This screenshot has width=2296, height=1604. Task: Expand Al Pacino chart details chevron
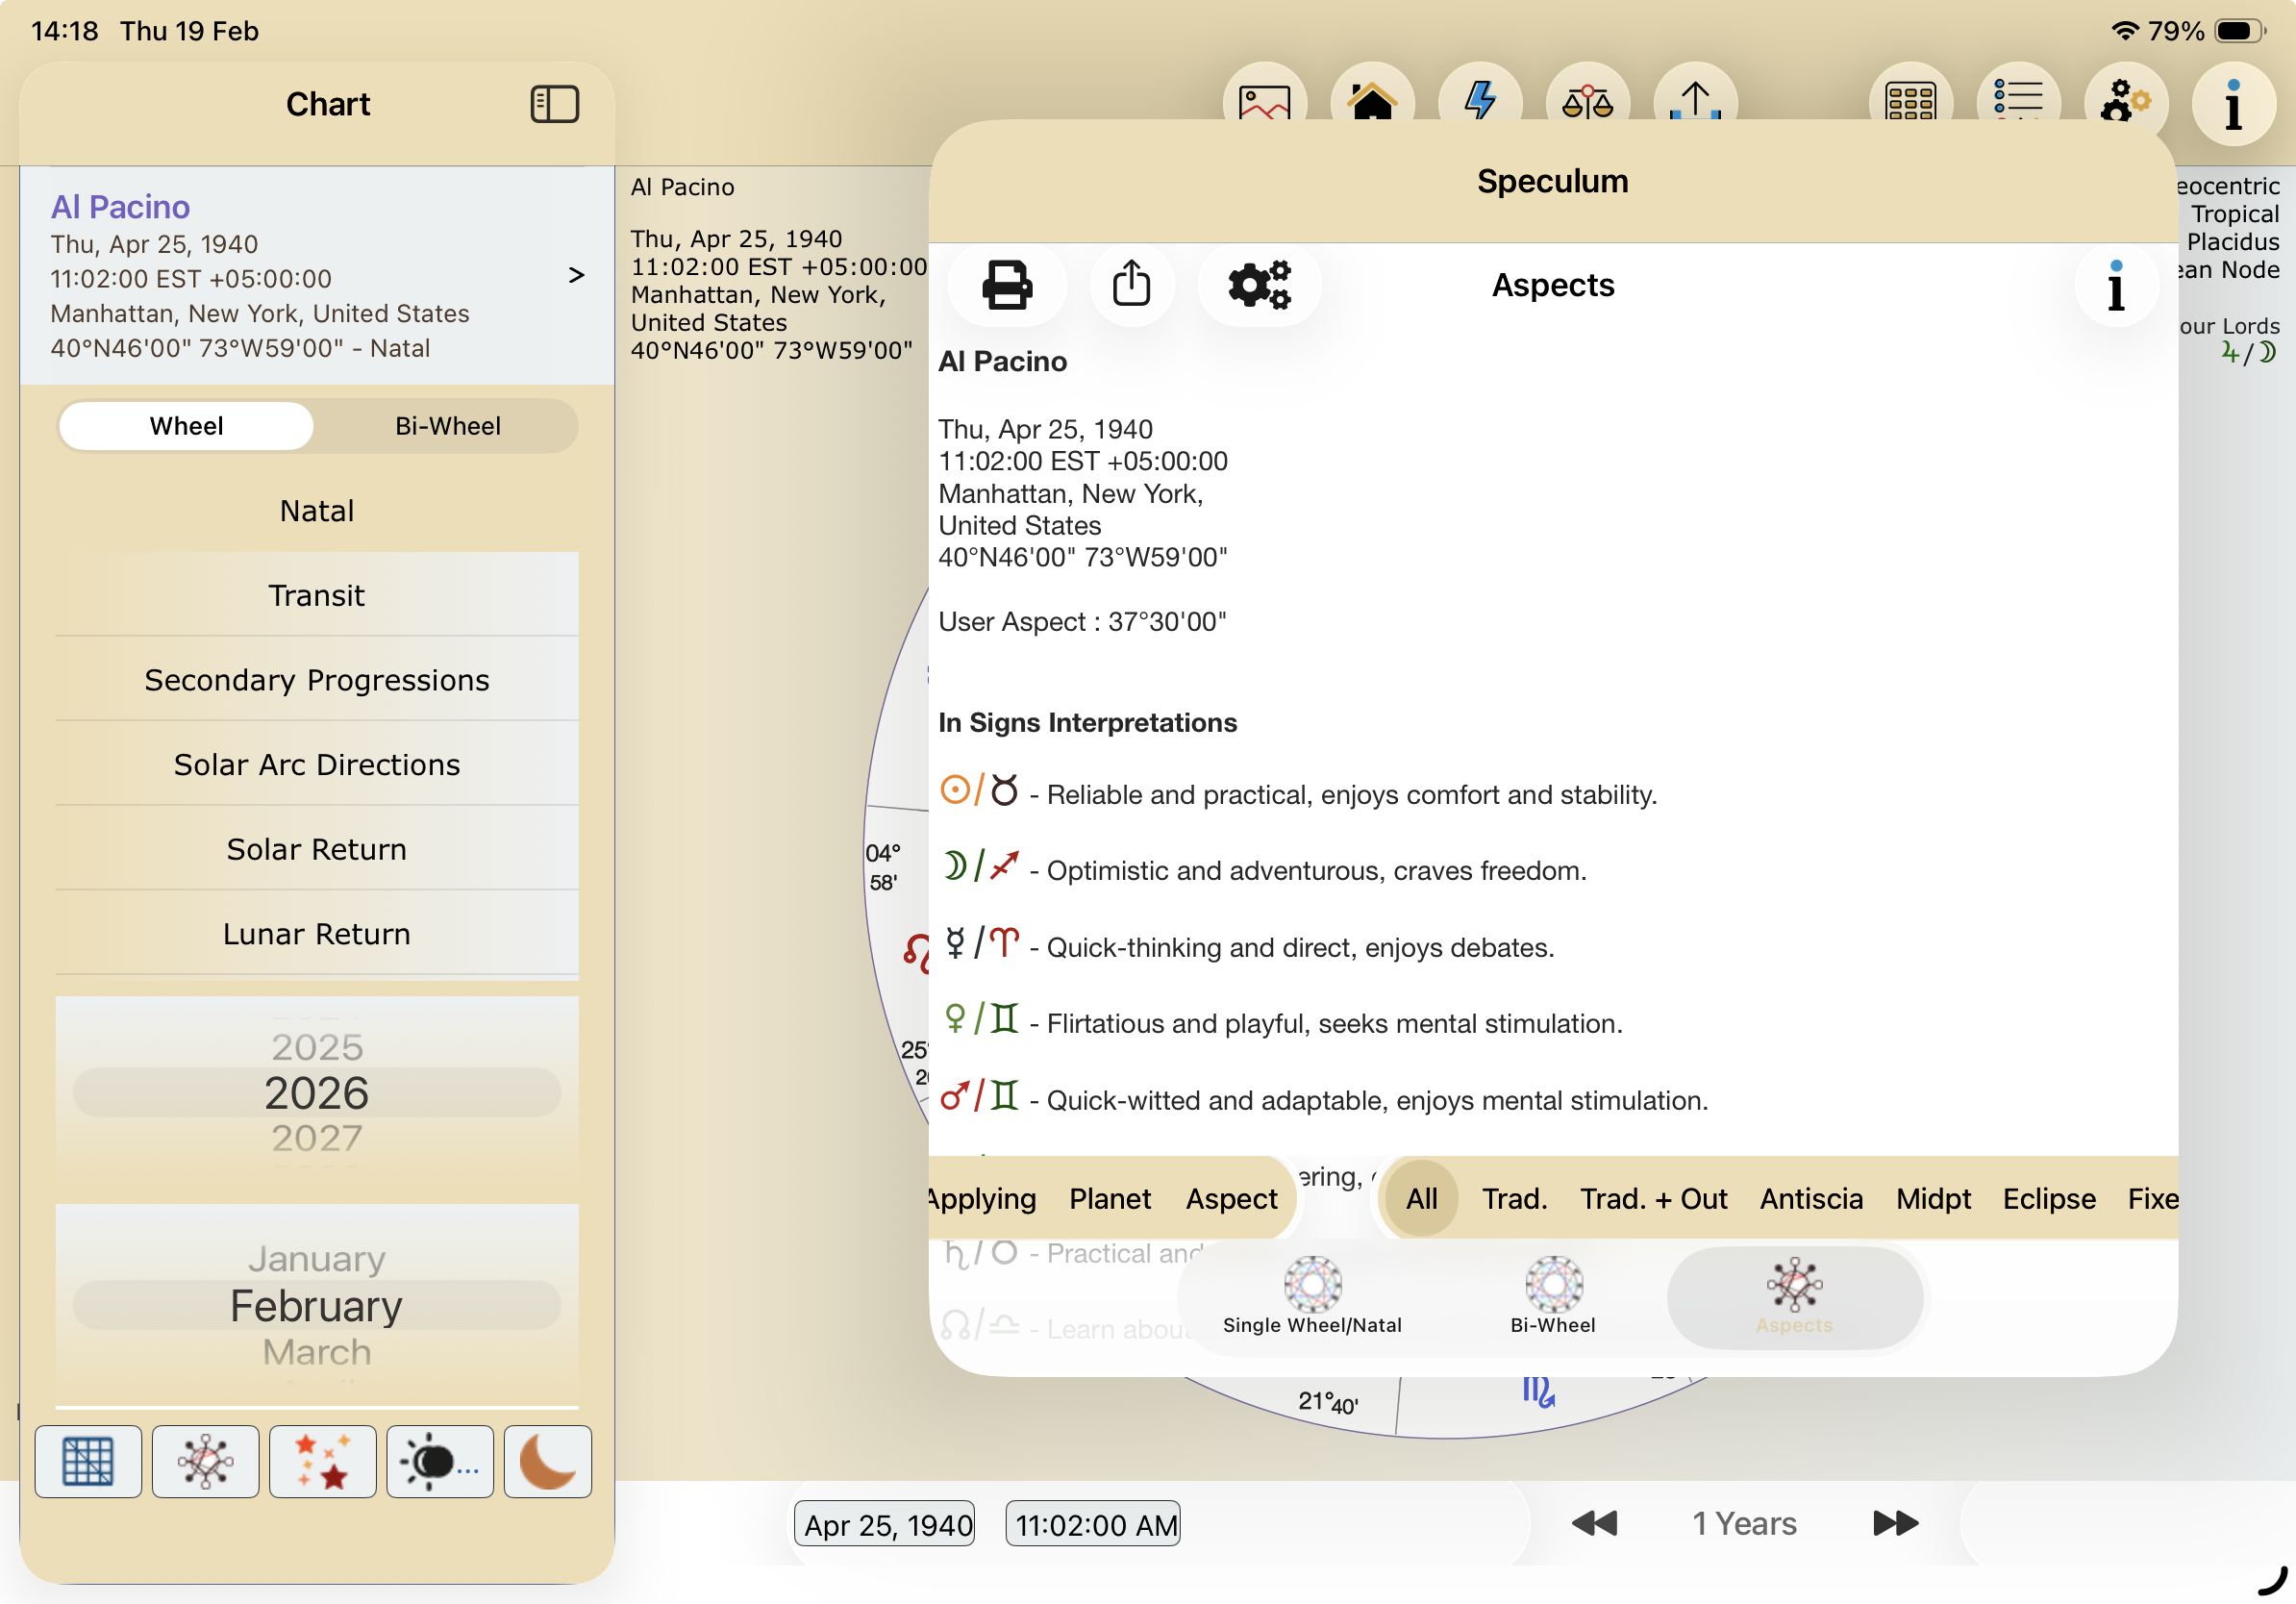(576, 275)
